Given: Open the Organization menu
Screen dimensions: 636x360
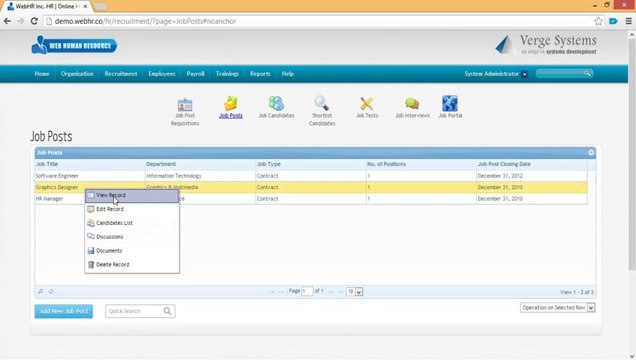Looking at the screenshot, I should point(77,74).
